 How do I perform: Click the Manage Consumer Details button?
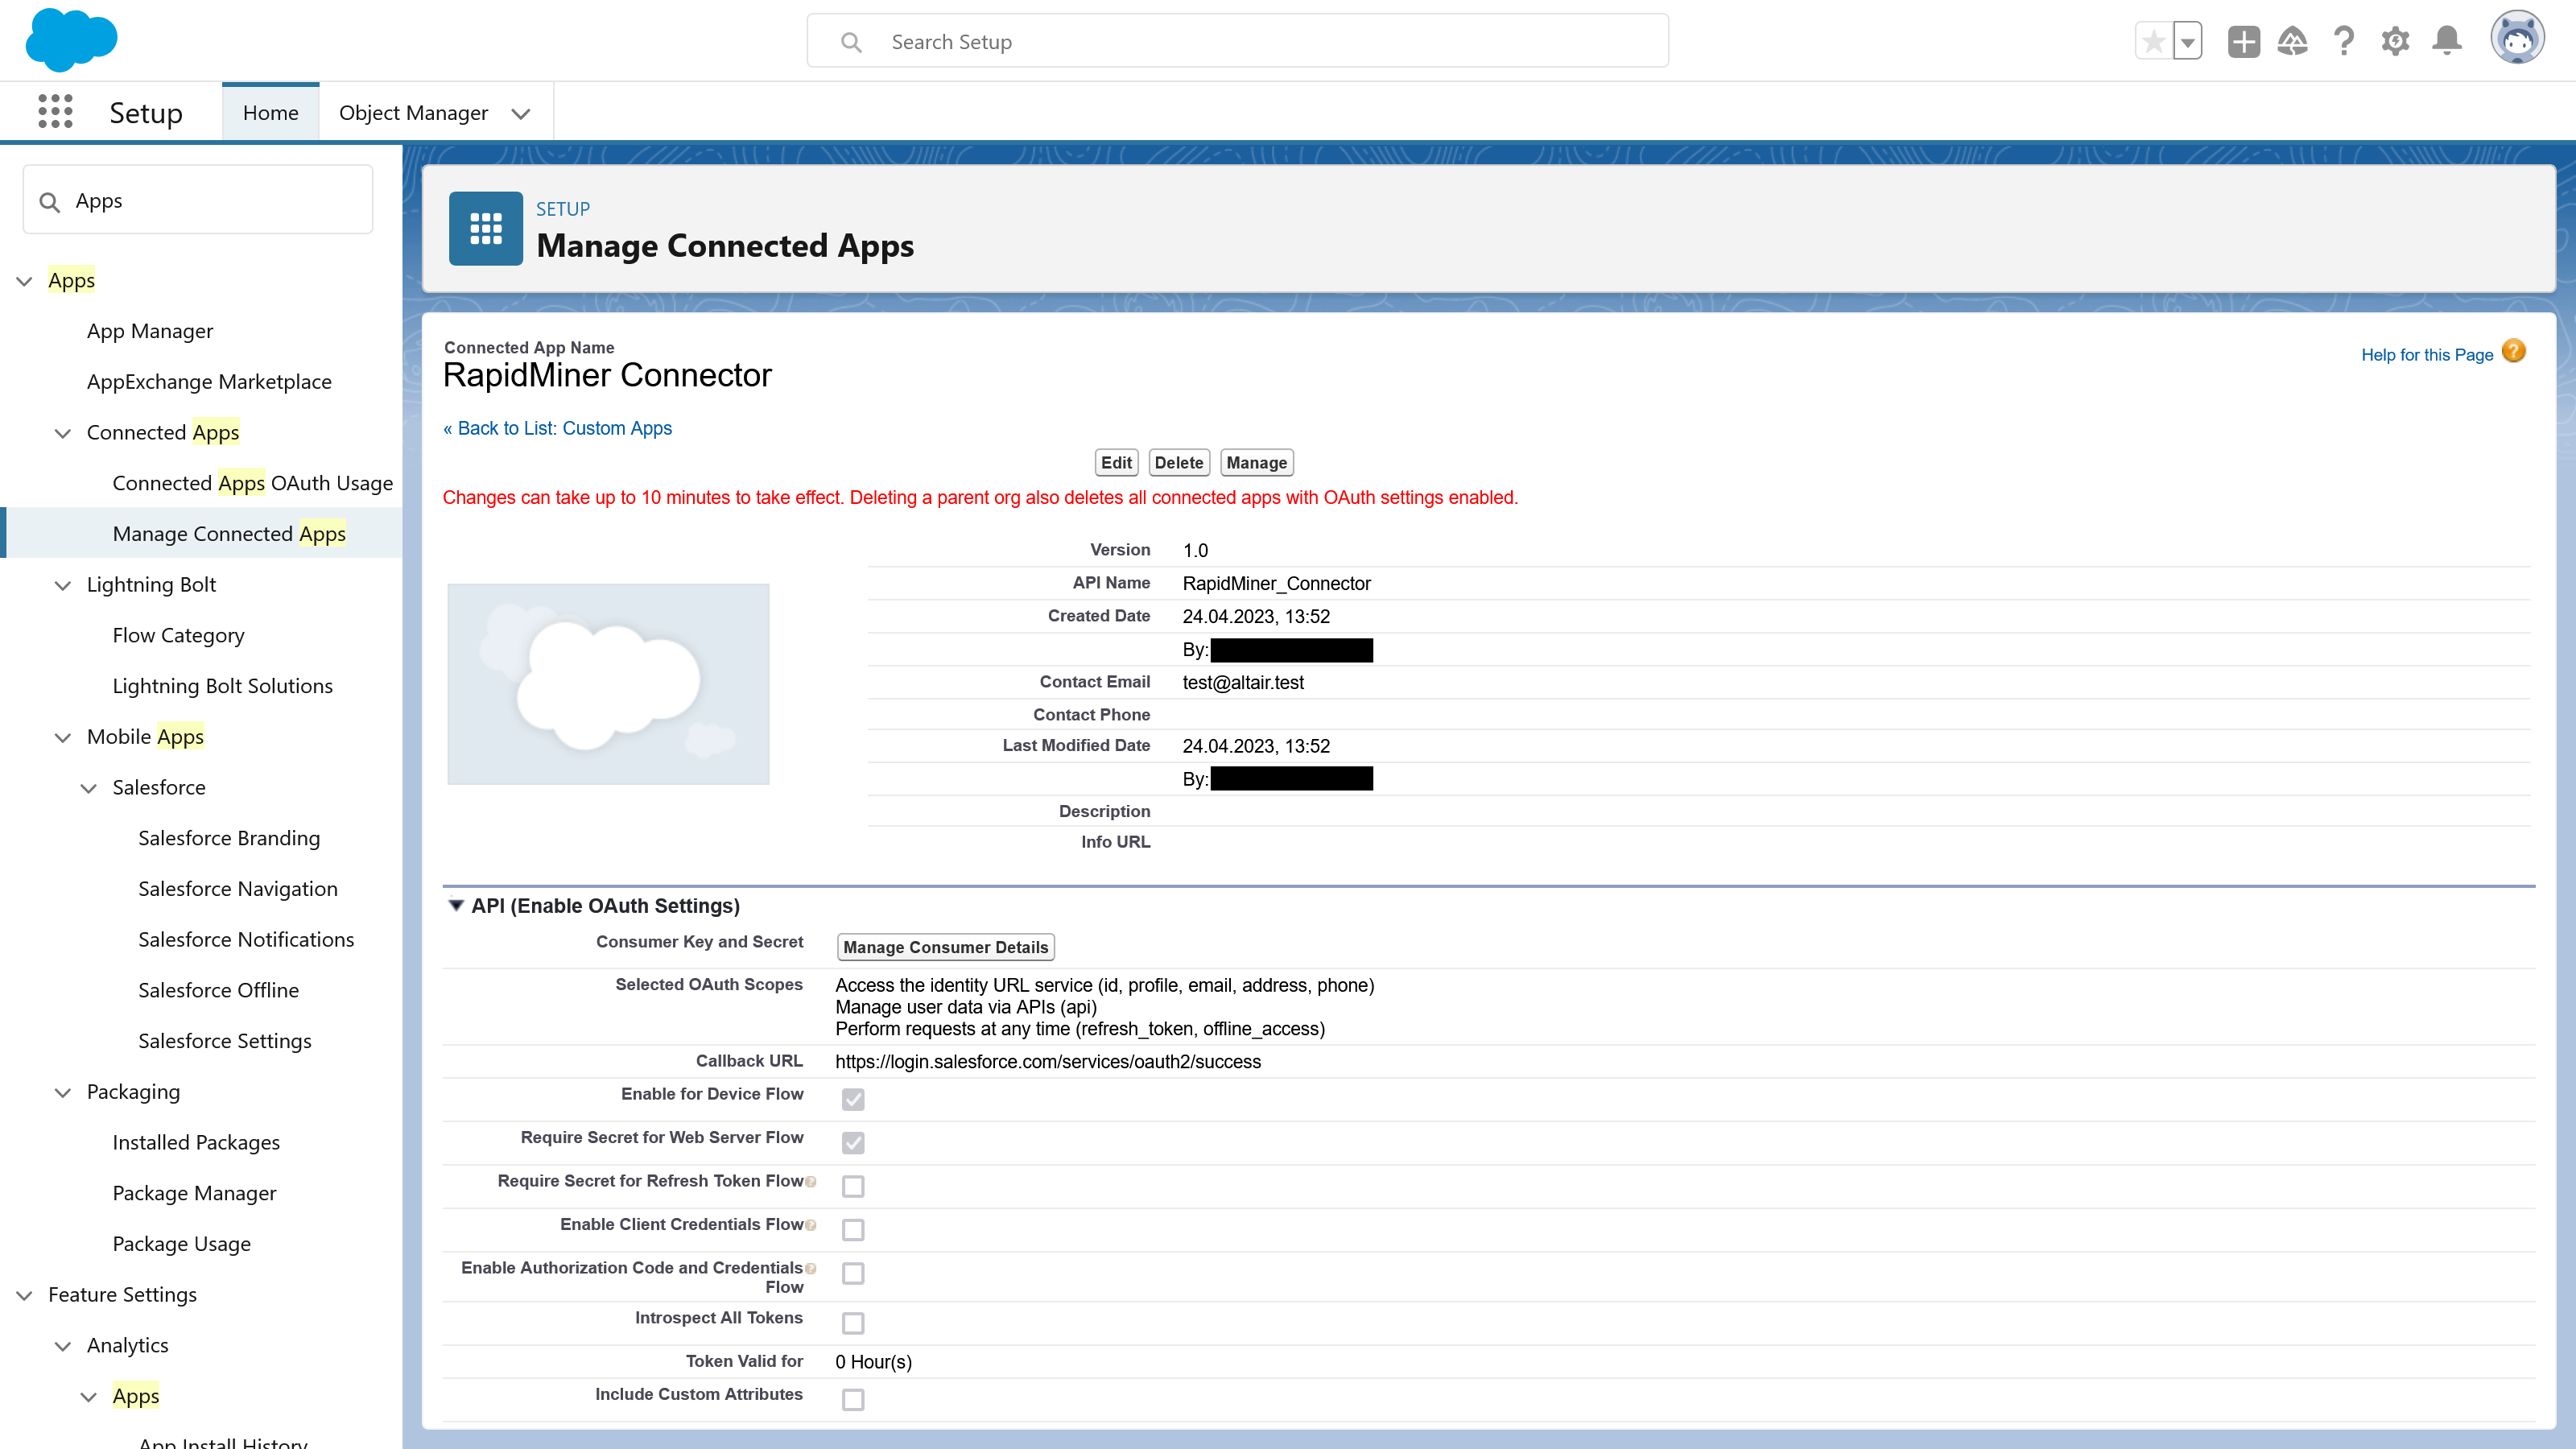coord(945,947)
